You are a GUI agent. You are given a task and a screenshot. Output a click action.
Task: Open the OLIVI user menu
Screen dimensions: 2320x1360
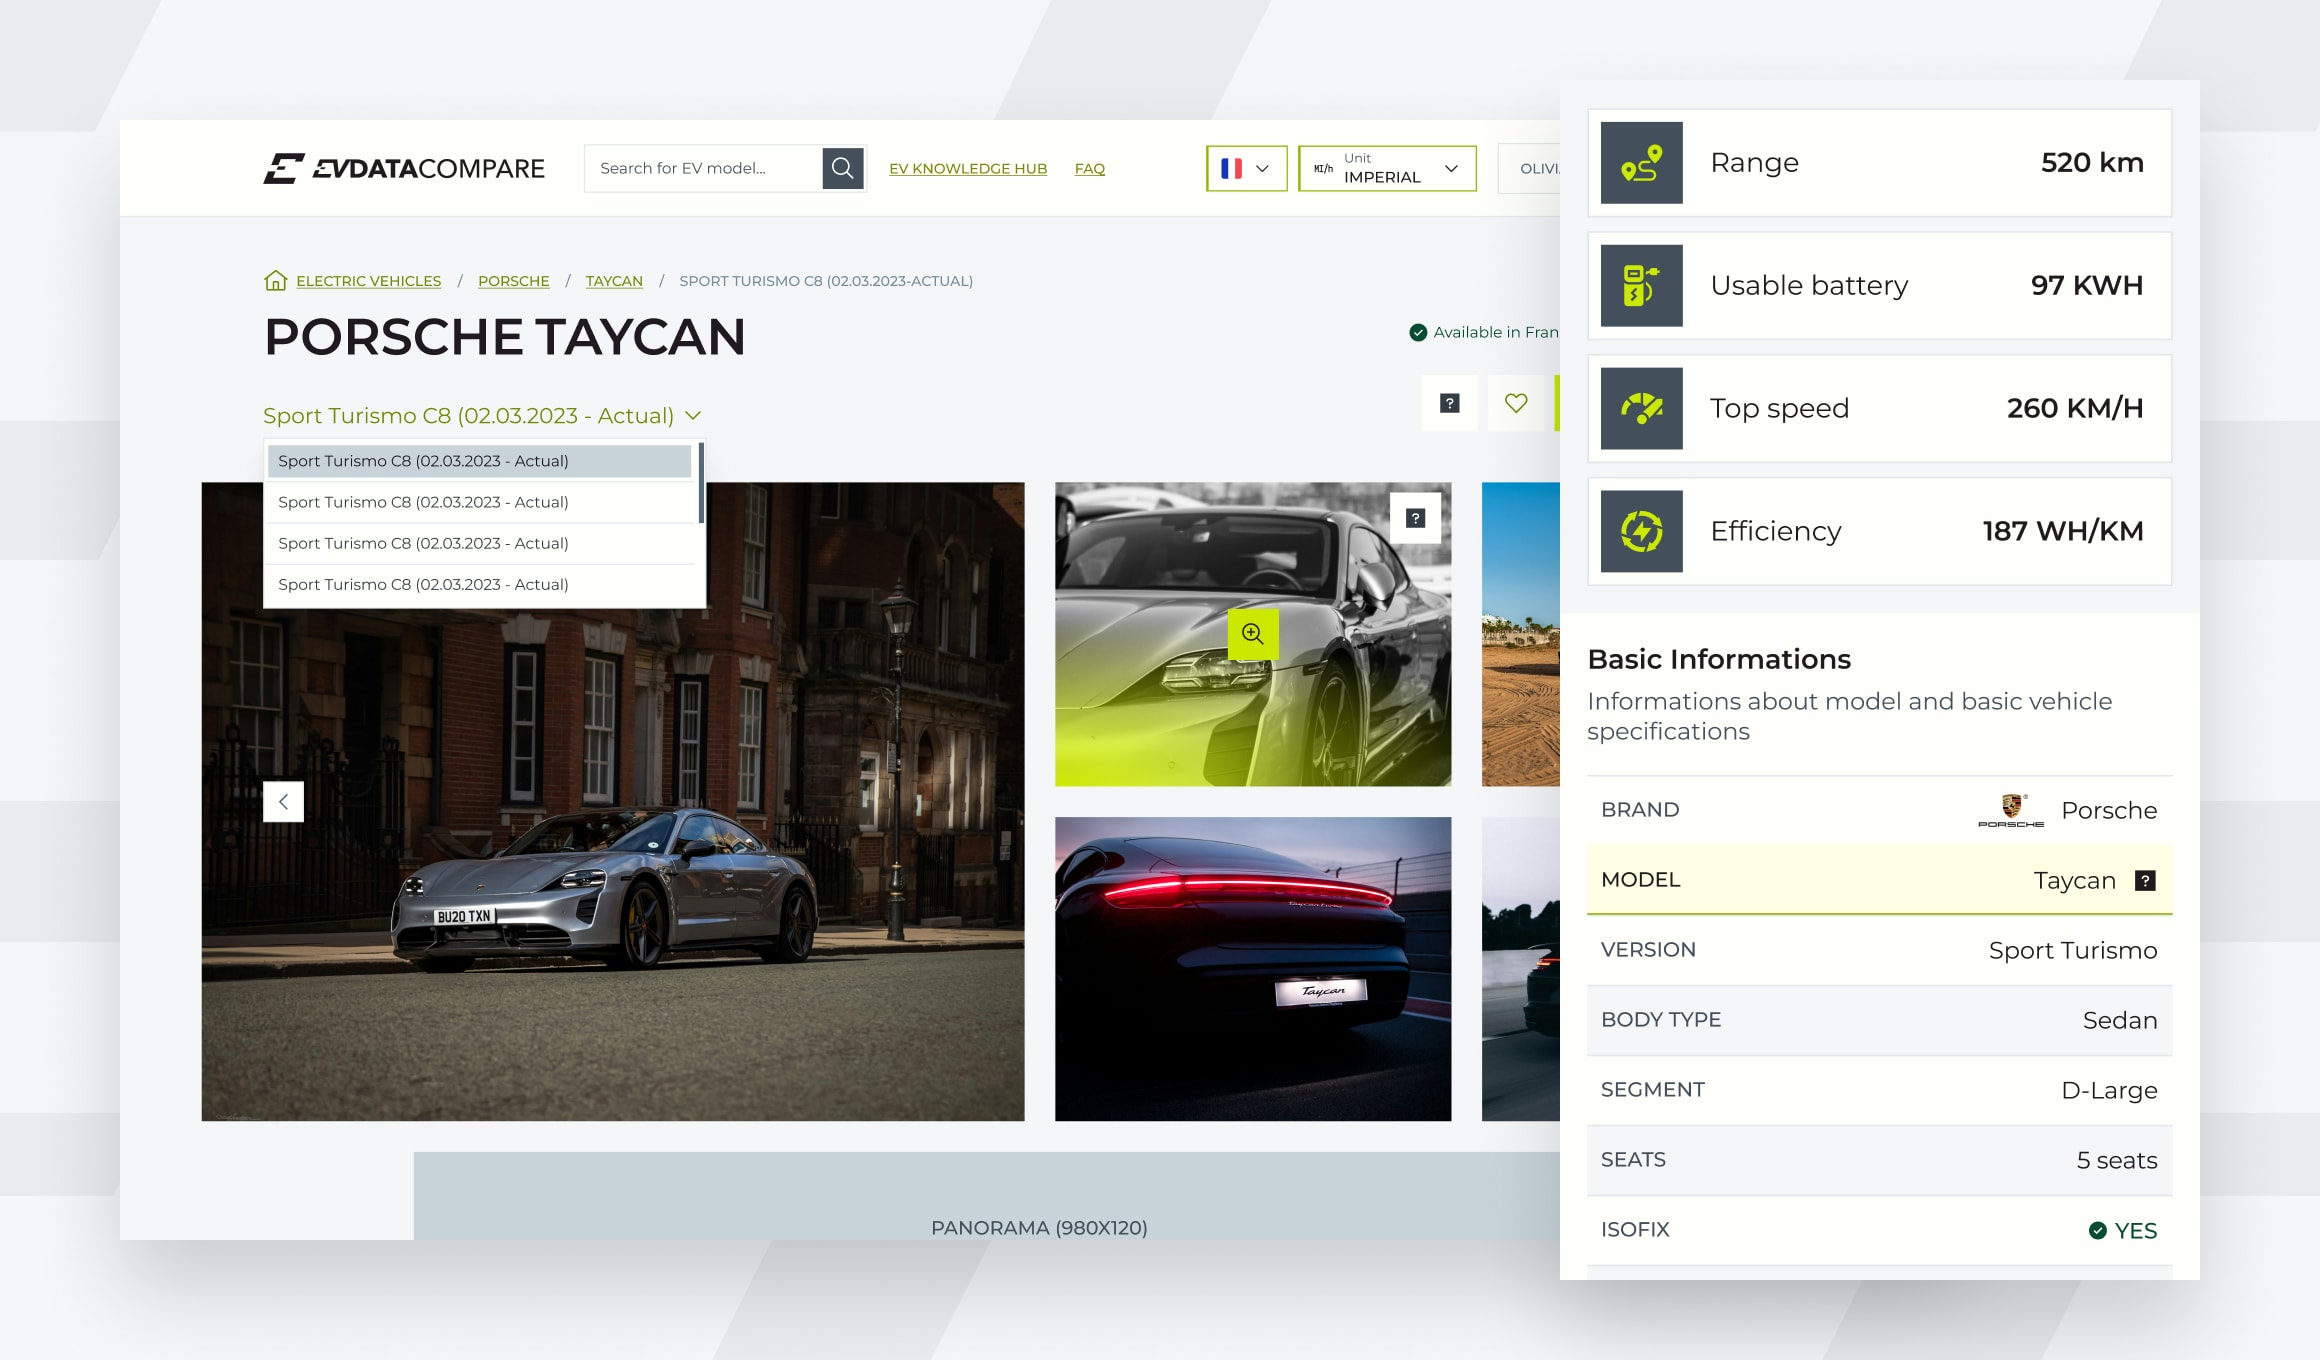pyautogui.click(x=1529, y=168)
